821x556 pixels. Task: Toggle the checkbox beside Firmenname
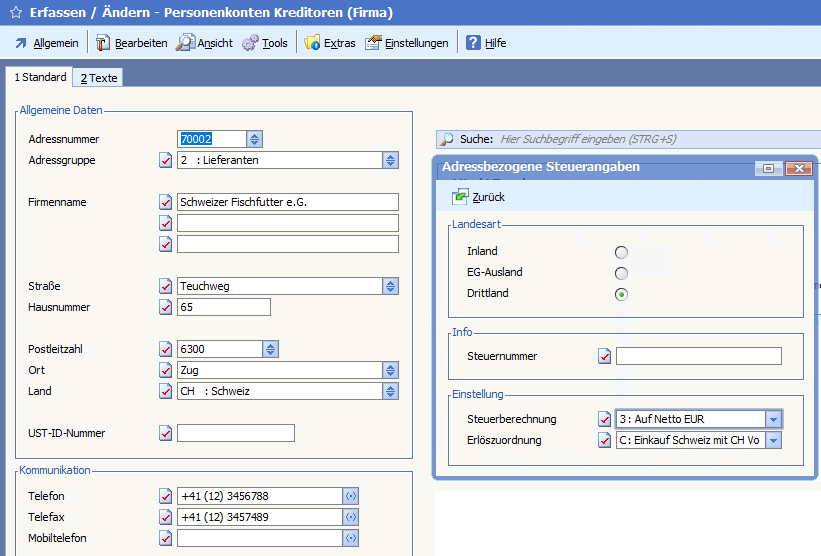(x=166, y=202)
